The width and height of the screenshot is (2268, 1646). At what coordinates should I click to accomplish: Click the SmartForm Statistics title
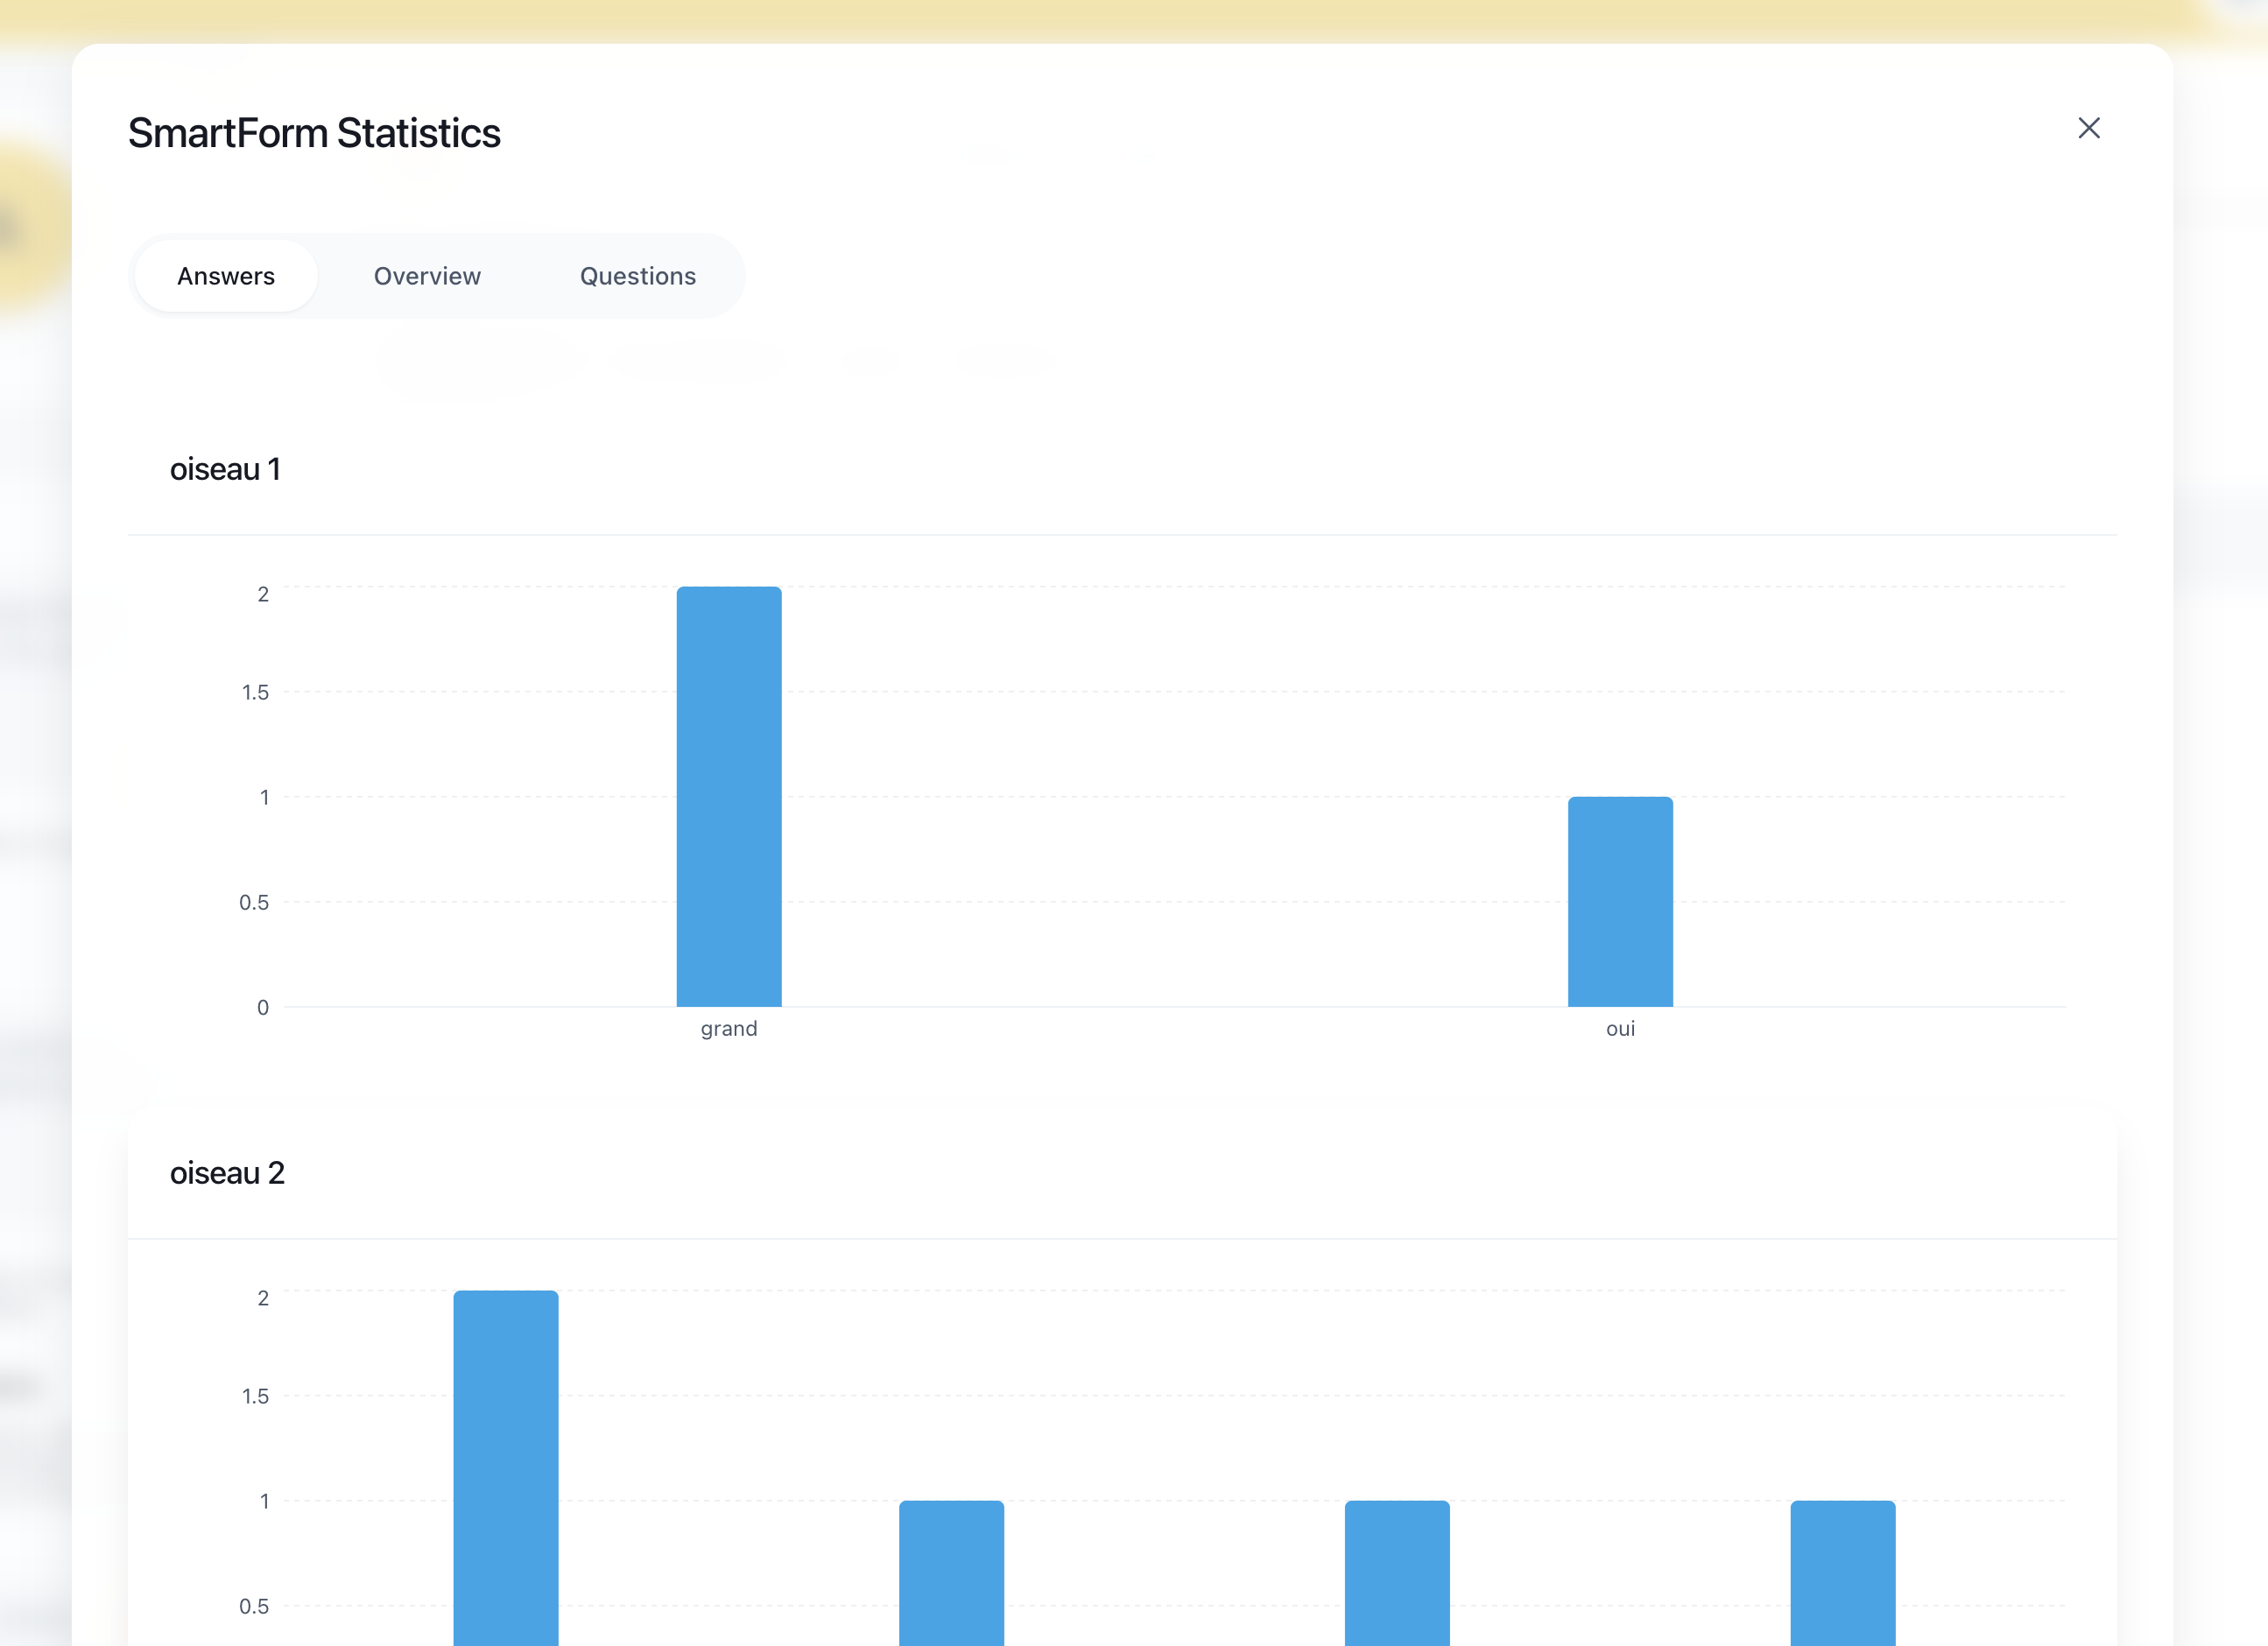pos(314,133)
